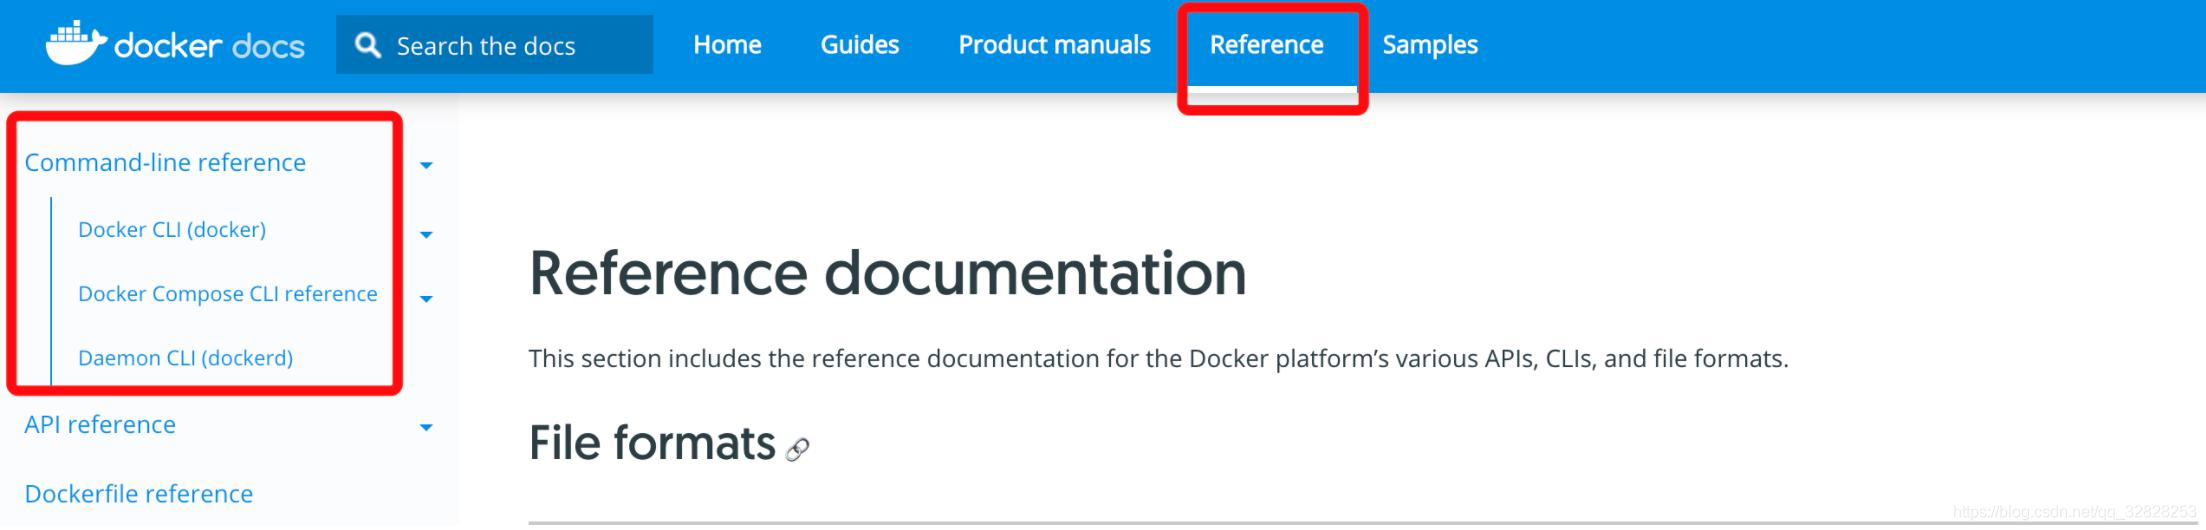Select the Reference tab

click(1266, 45)
